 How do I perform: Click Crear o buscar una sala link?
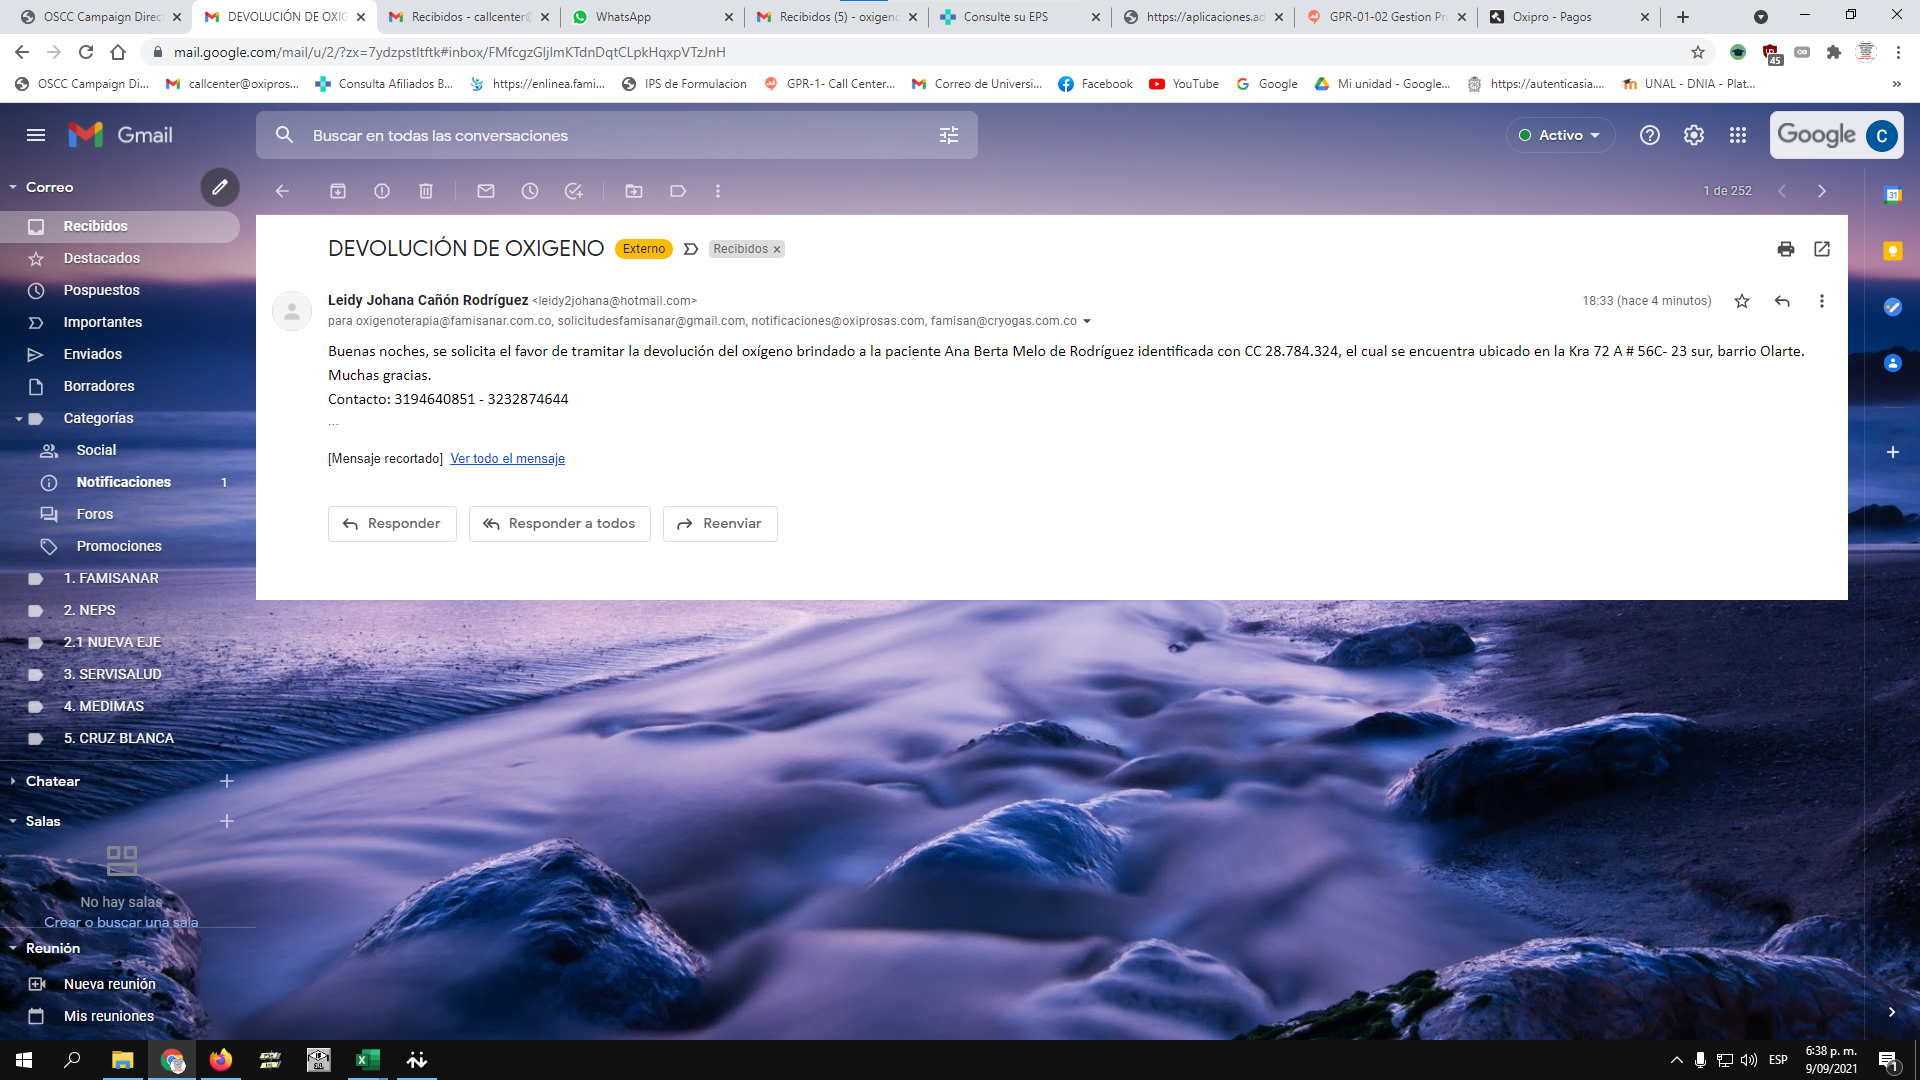[x=121, y=922]
